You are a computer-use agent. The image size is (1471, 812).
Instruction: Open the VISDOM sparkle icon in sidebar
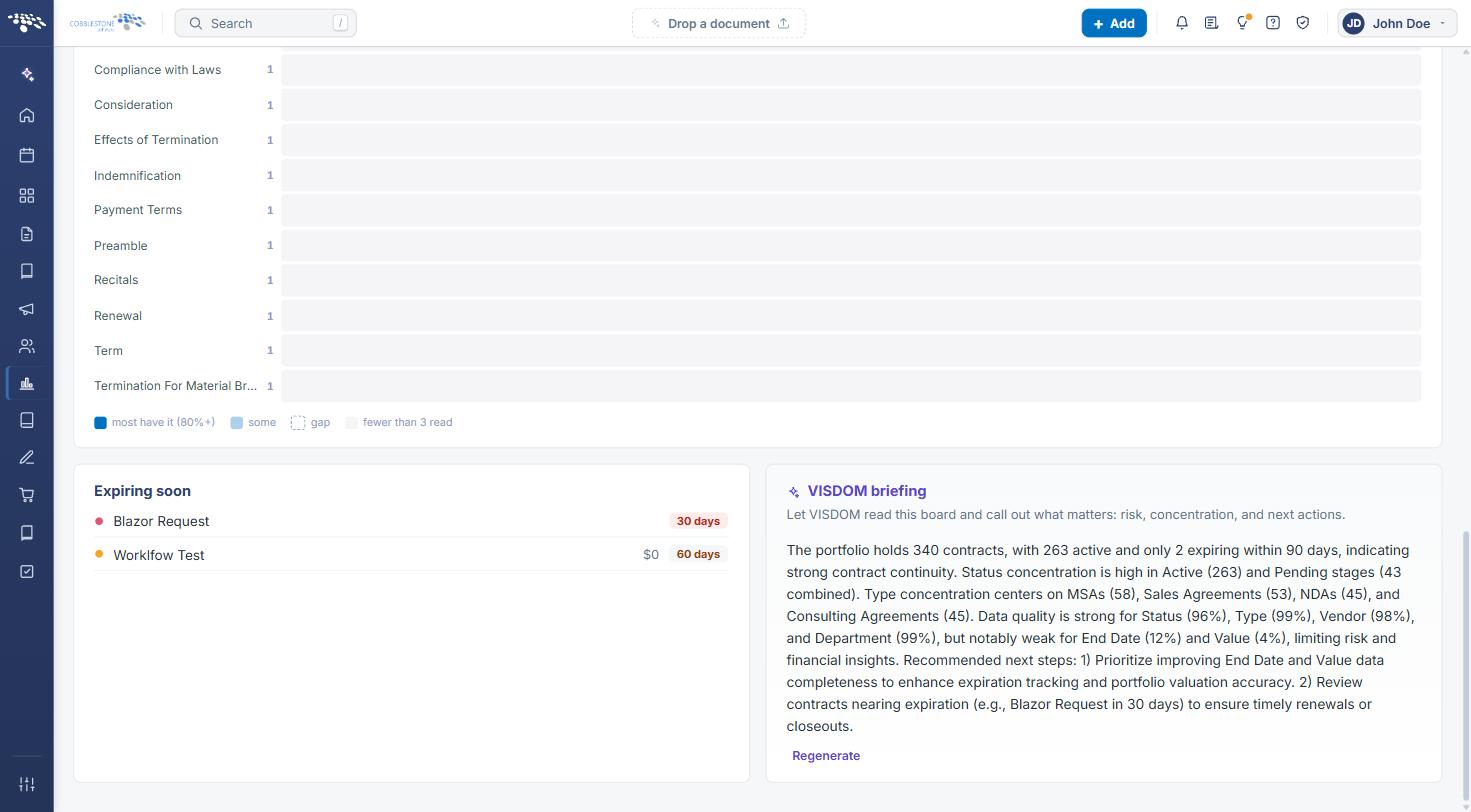pos(27,75)
